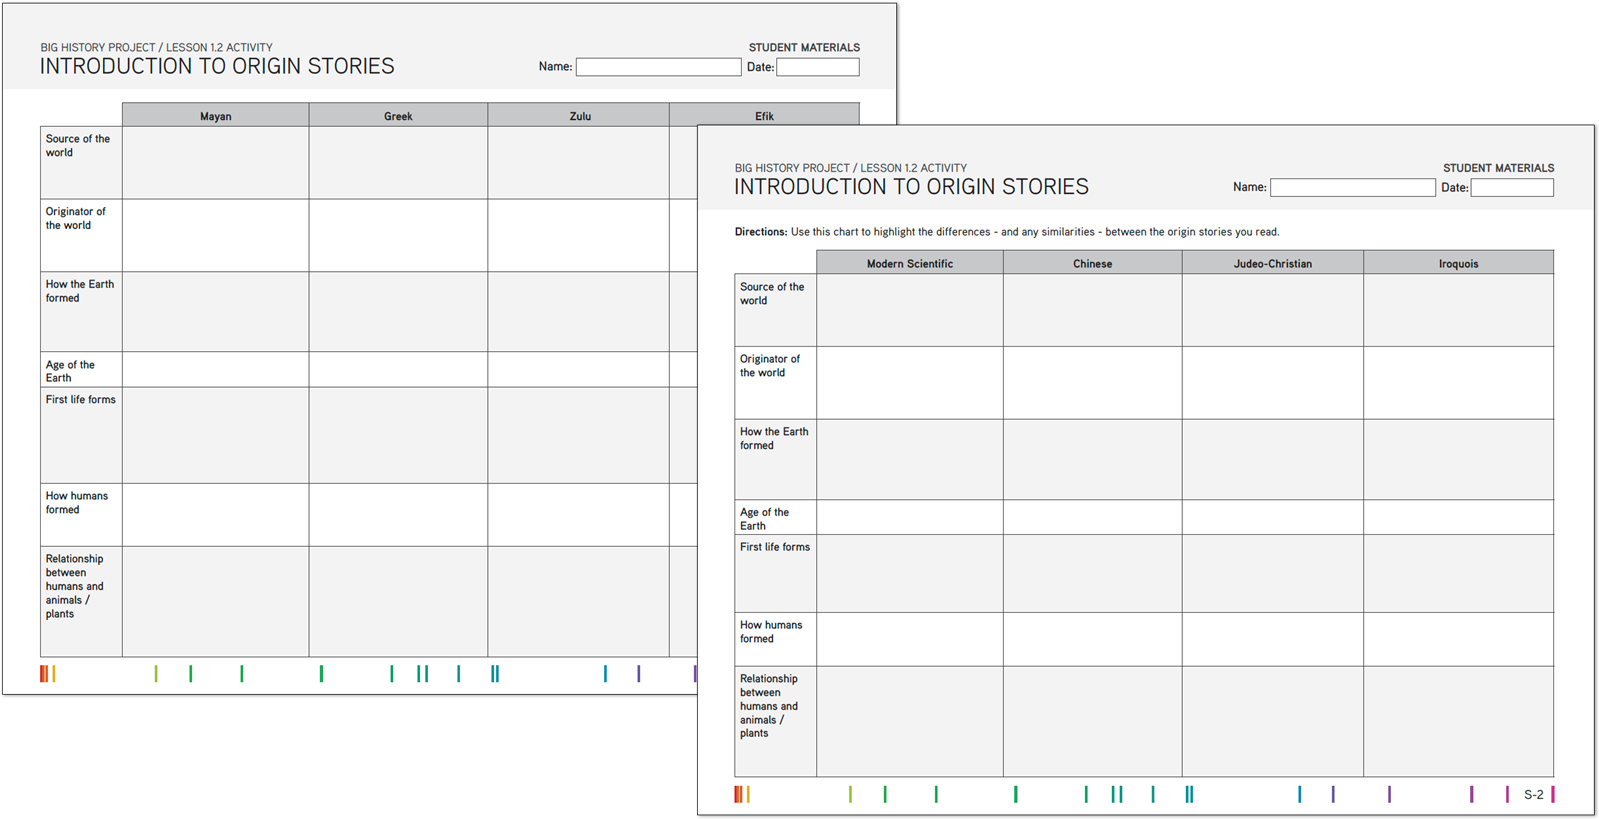Select the Zulu column header on back page
1599x819 pixels.
click(x=580, y=115)
